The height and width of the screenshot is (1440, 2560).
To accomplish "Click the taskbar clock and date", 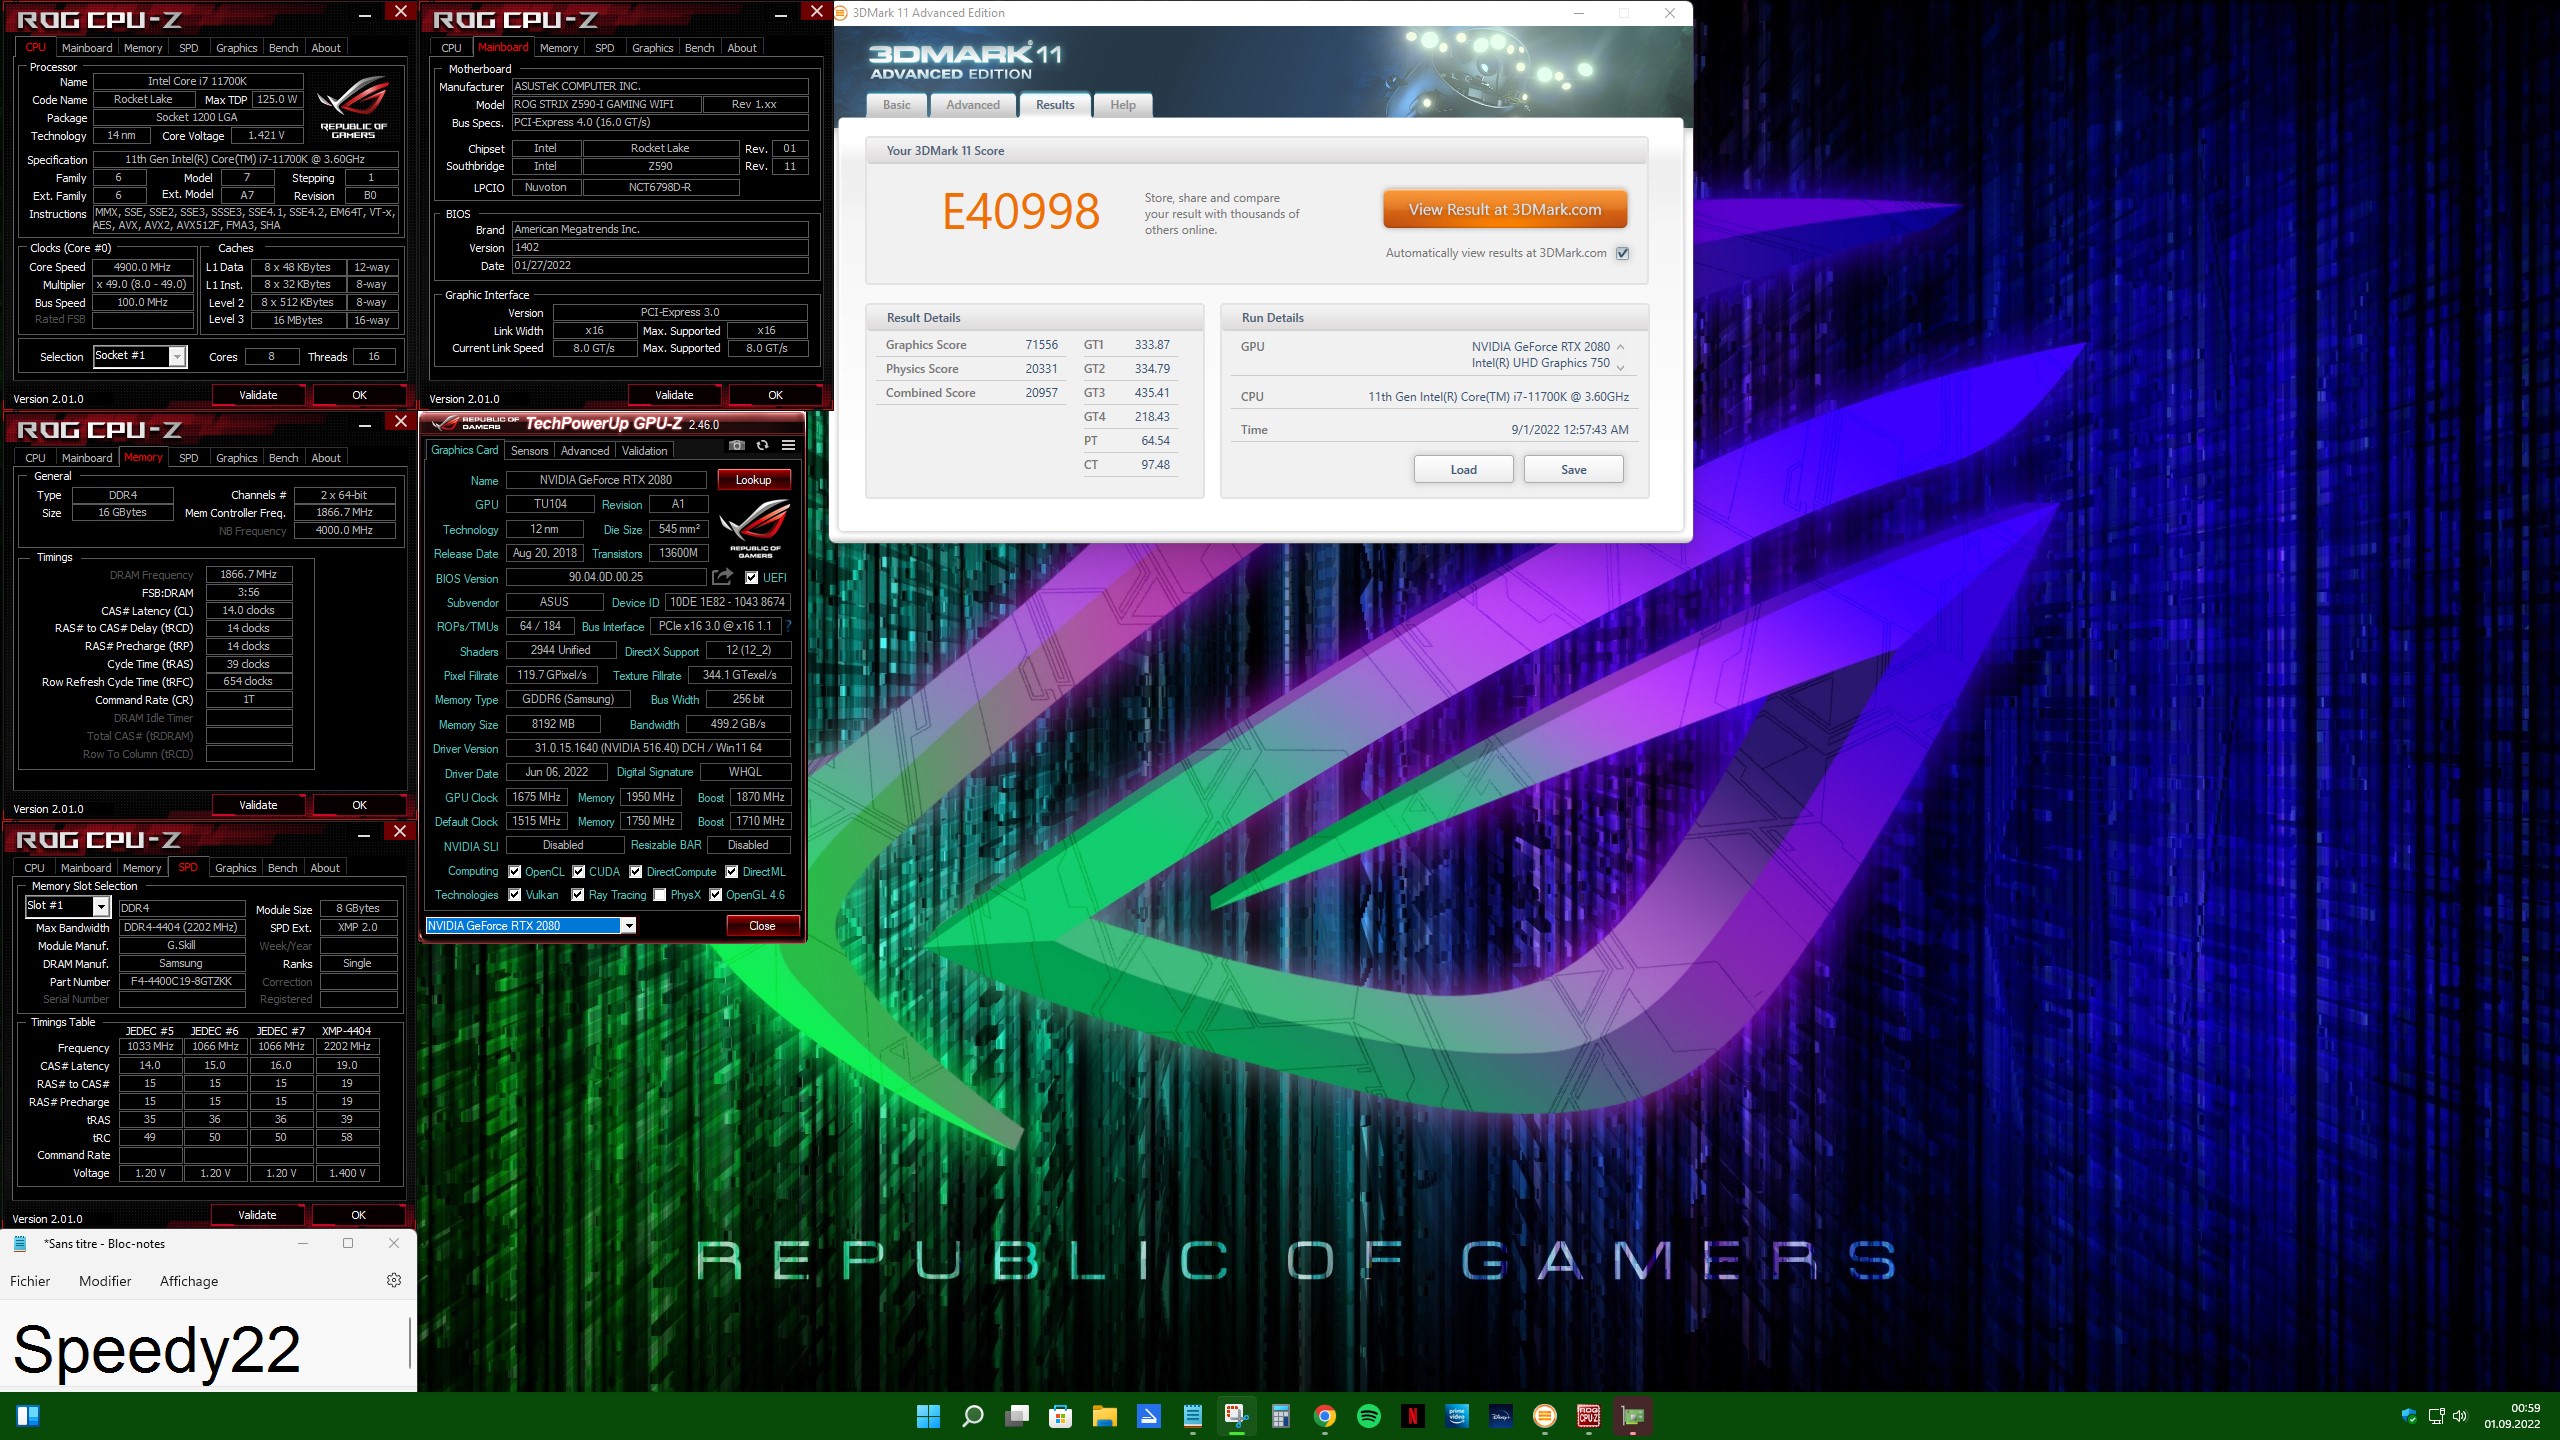I will tap(2512, 1416).
